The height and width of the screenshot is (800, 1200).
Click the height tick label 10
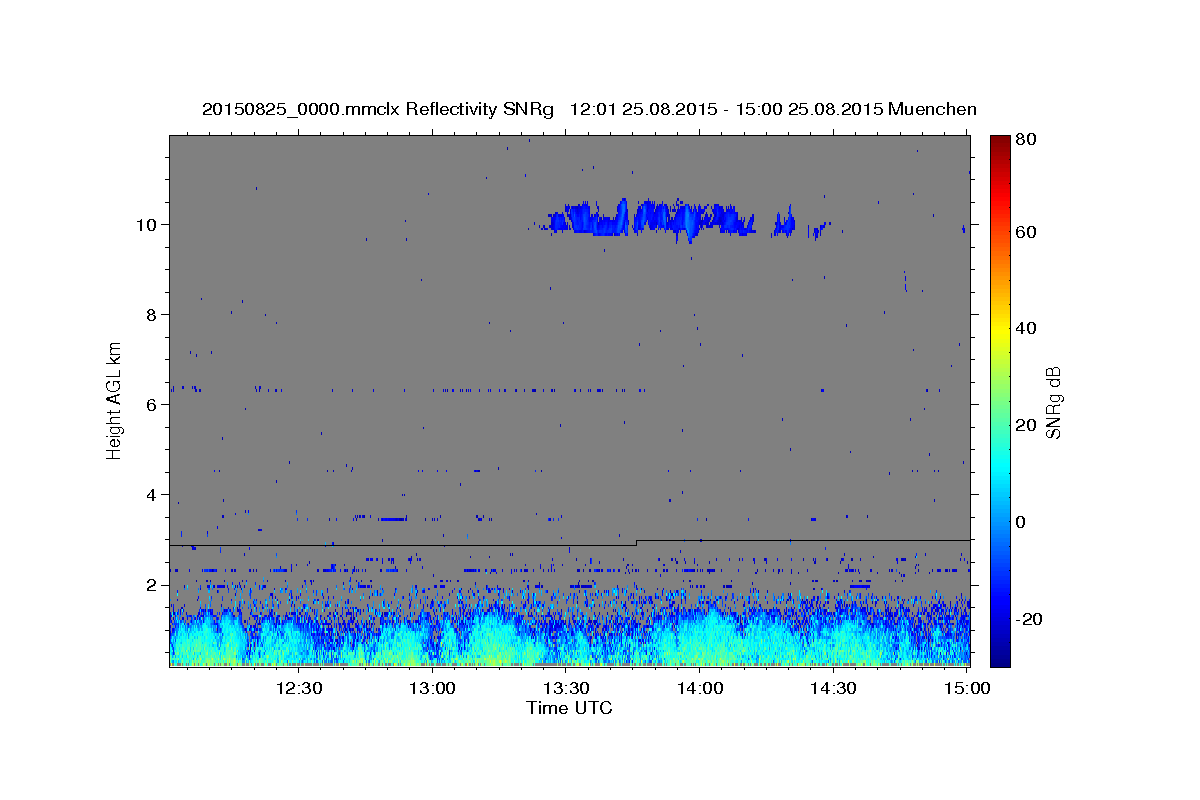pyautogui.click(x=148, y=224)
